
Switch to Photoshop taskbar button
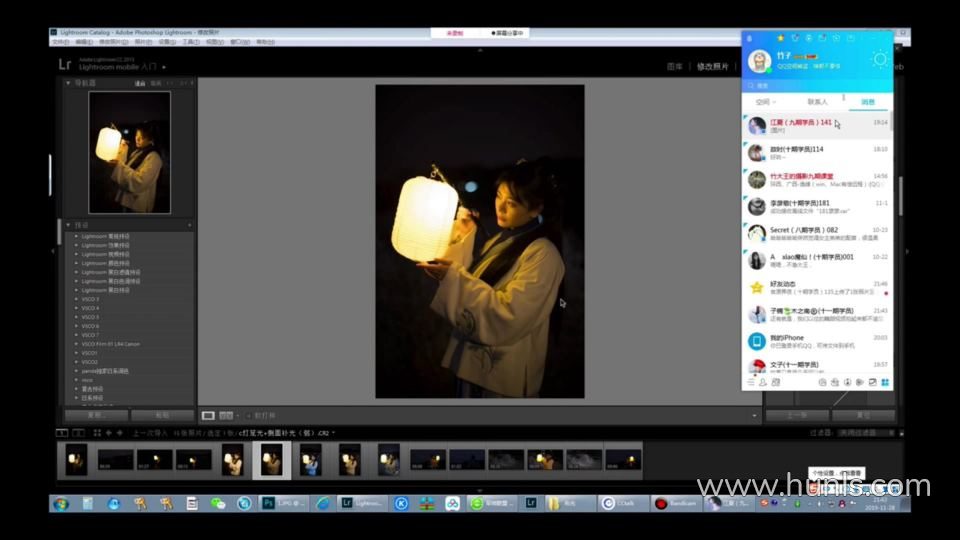pos(283,503)
